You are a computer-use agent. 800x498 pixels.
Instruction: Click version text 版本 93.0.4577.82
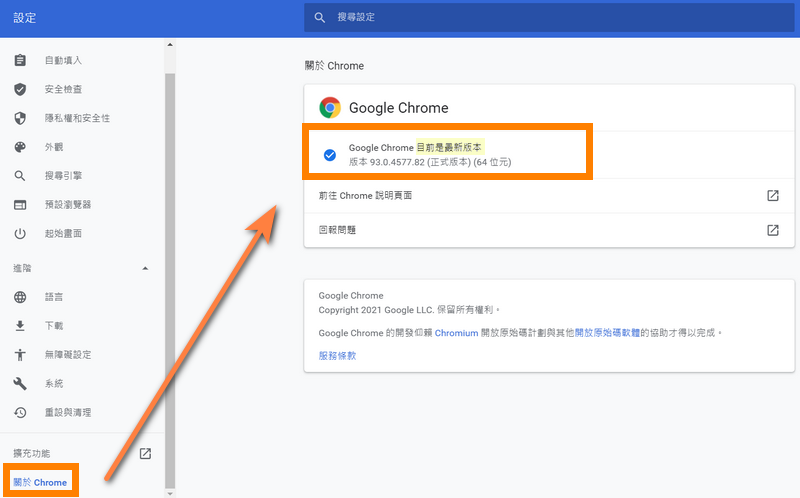point(387,162)
